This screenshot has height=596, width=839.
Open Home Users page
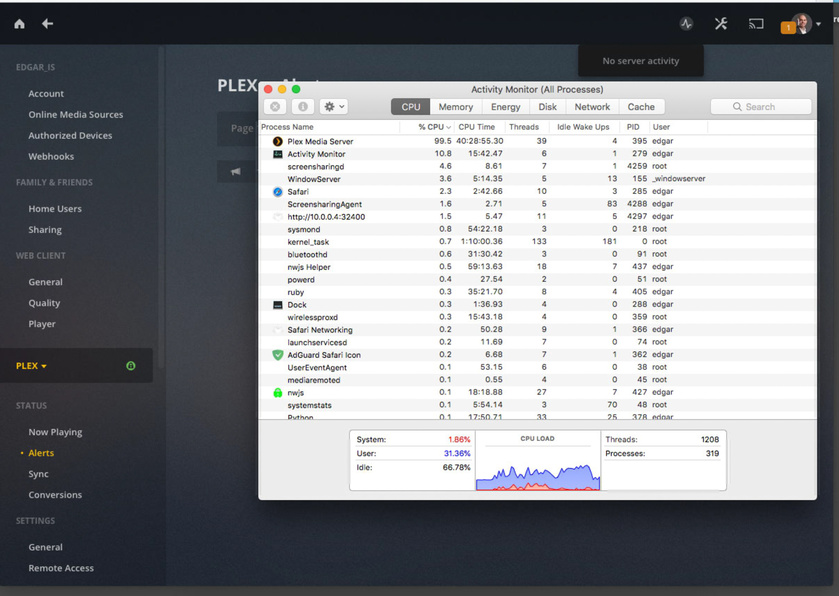point(55,209)
